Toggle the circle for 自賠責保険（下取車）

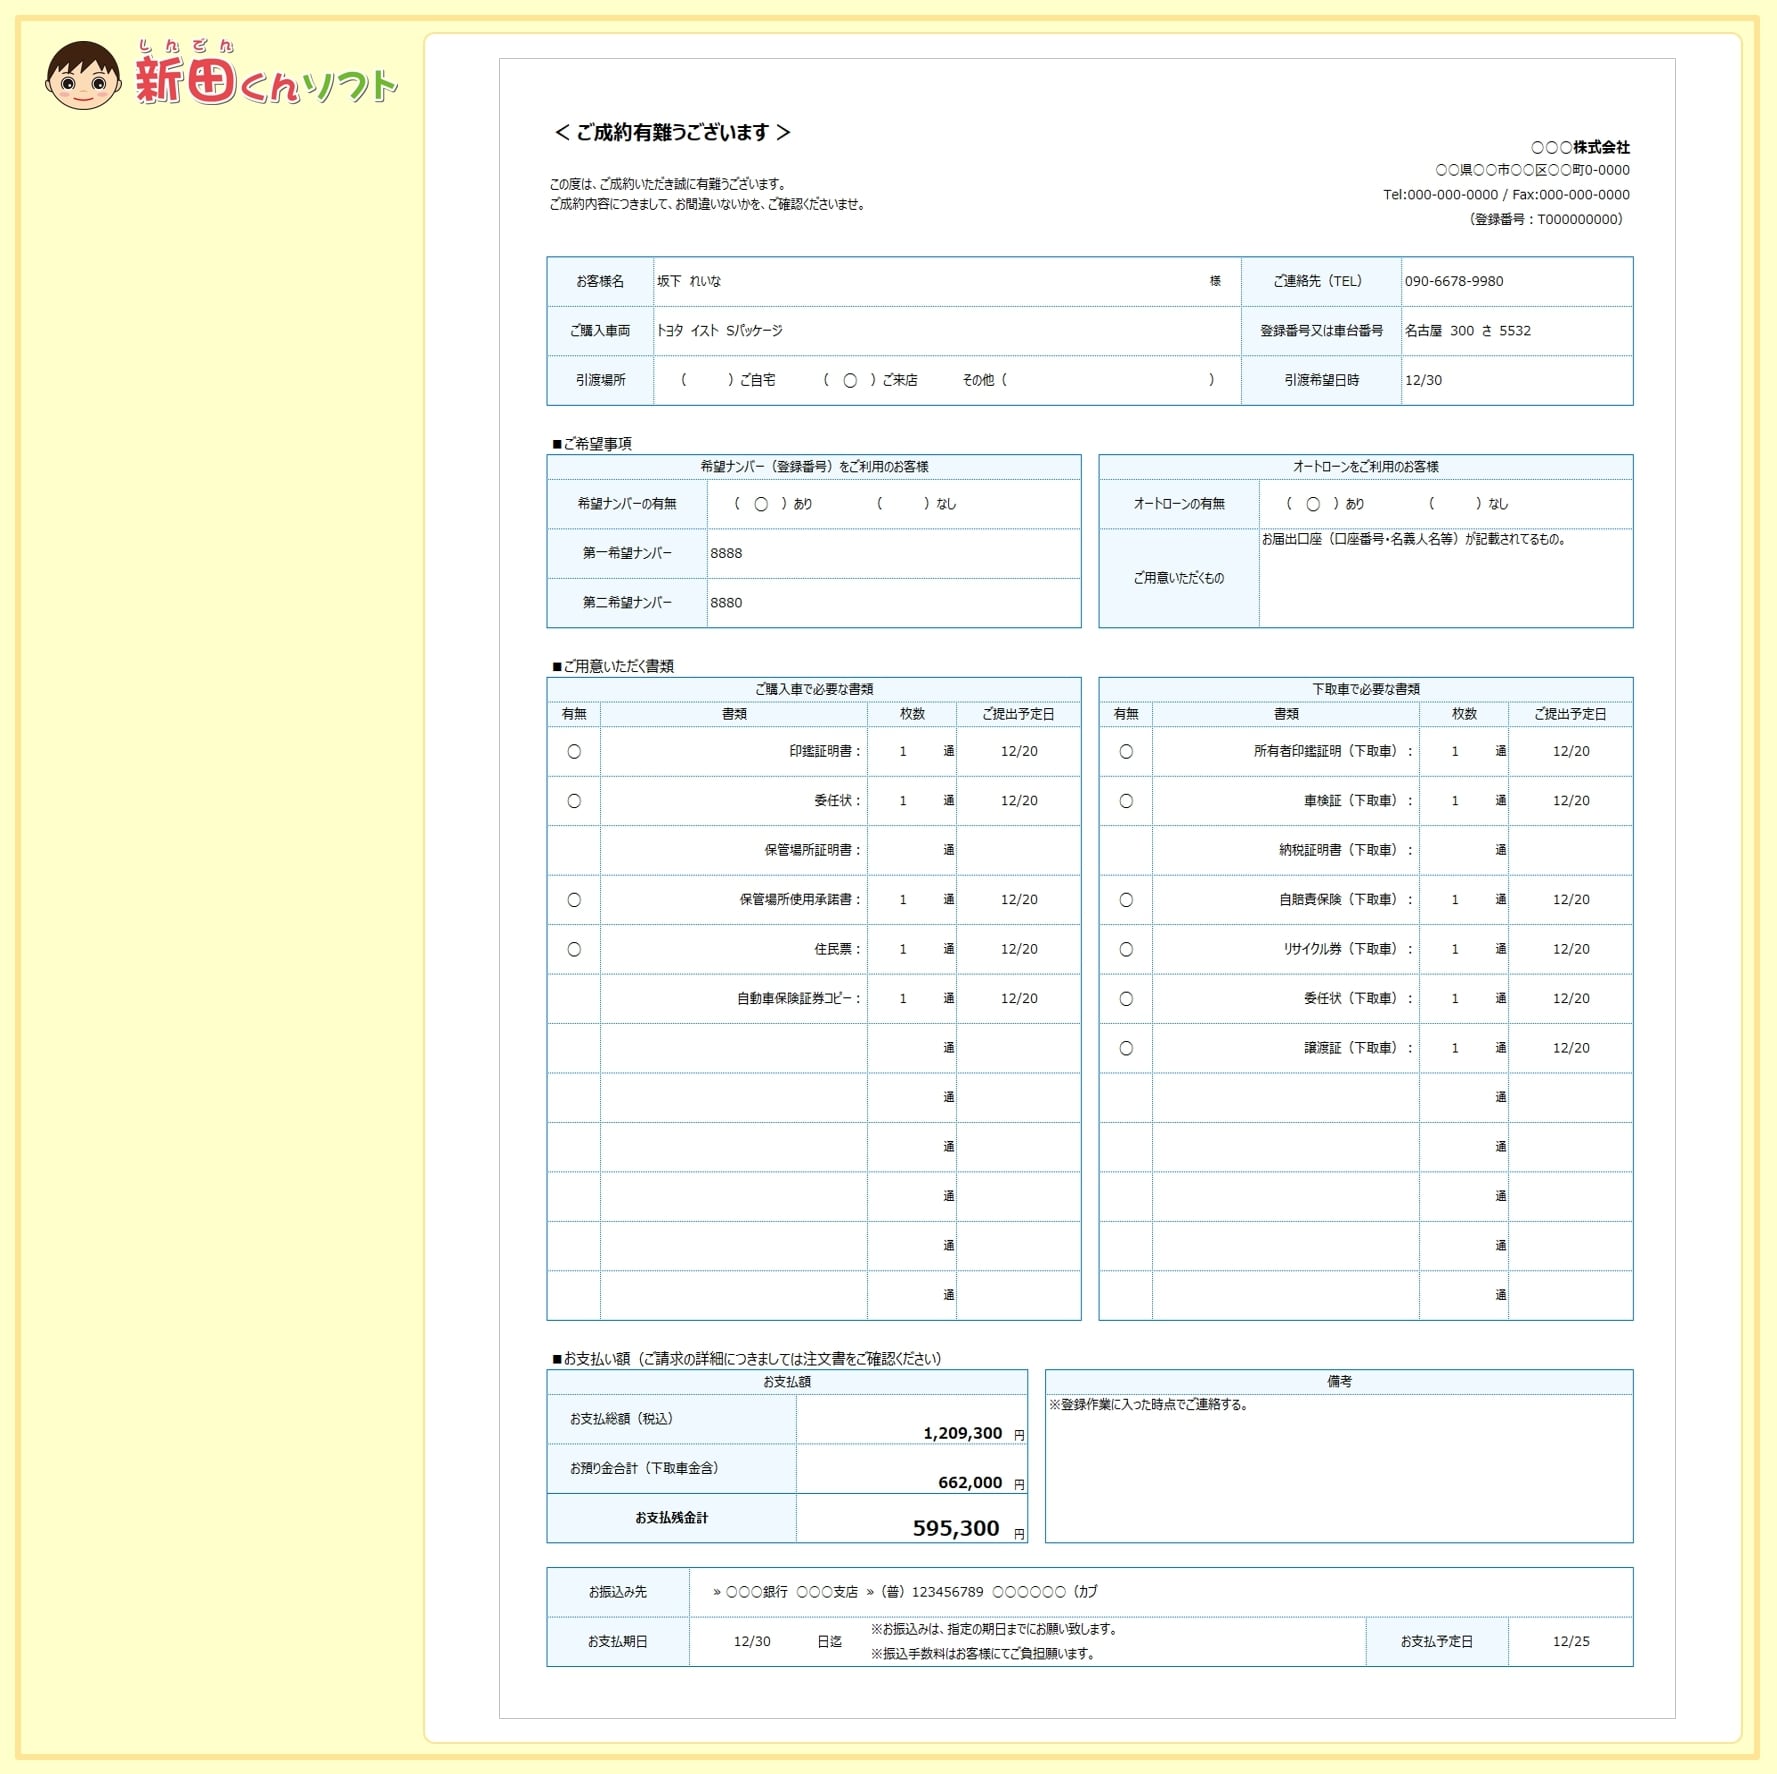(1126, 900)
